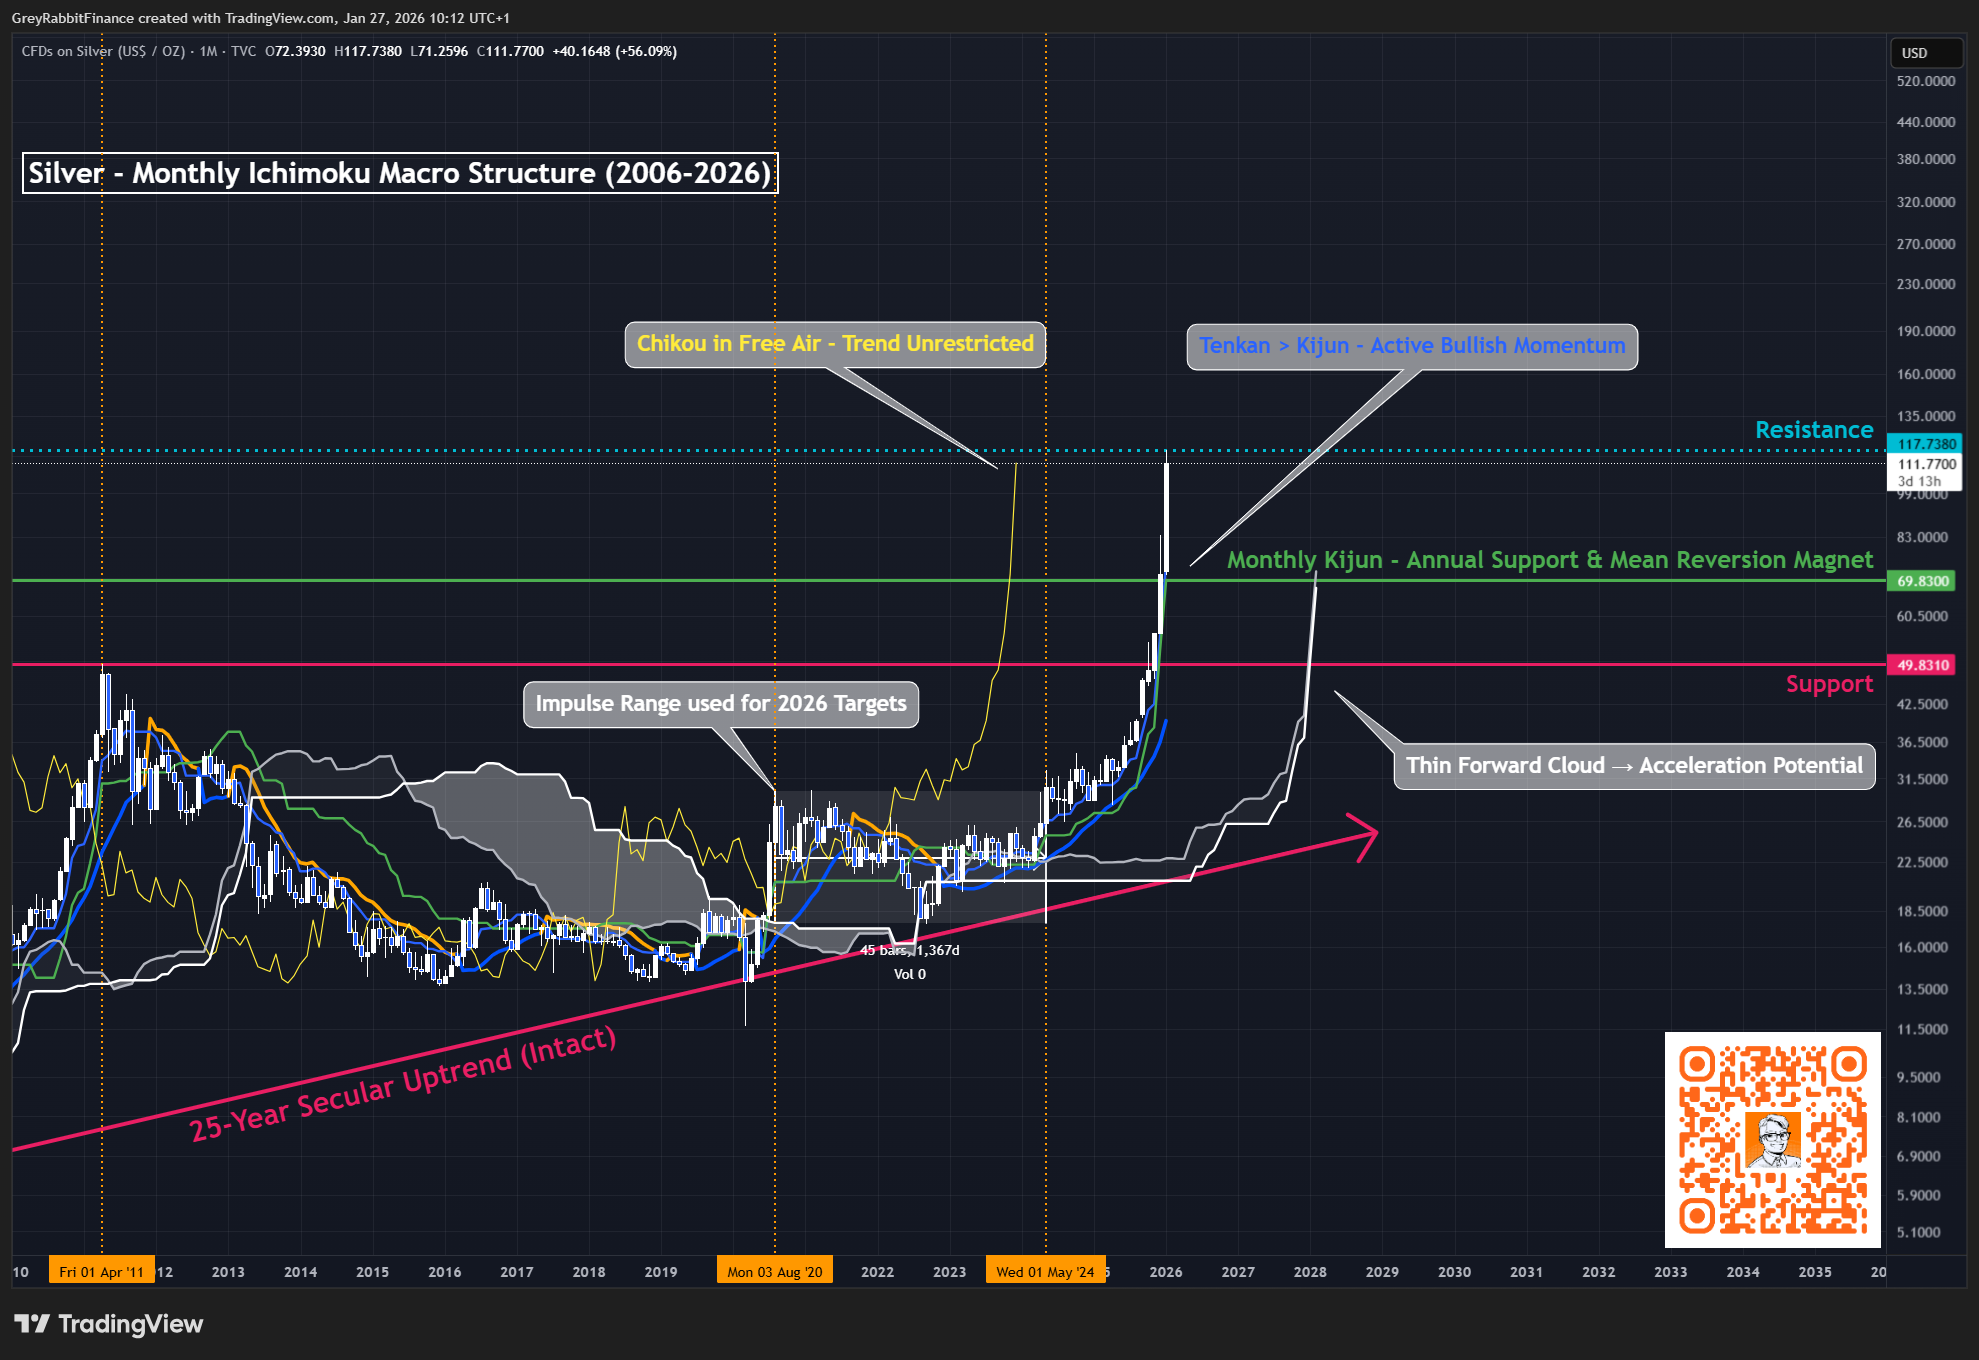Click the 111.7700 current price label

1926,464
